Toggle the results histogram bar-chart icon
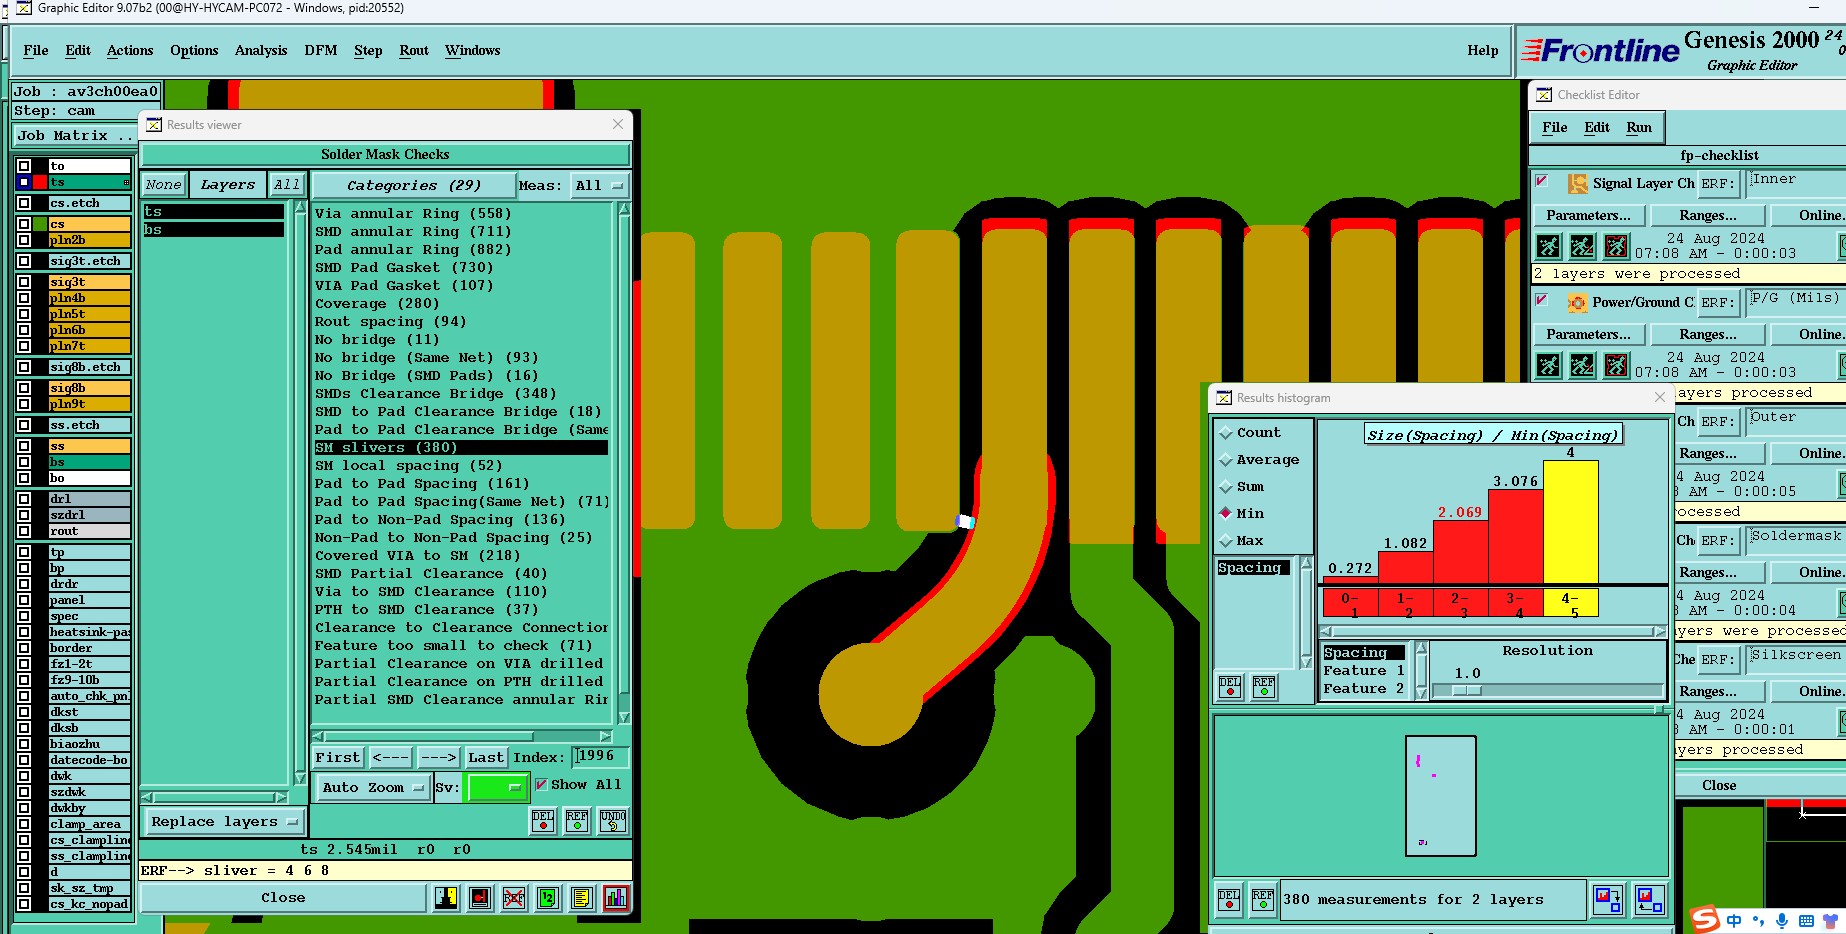 pos(616,898)
